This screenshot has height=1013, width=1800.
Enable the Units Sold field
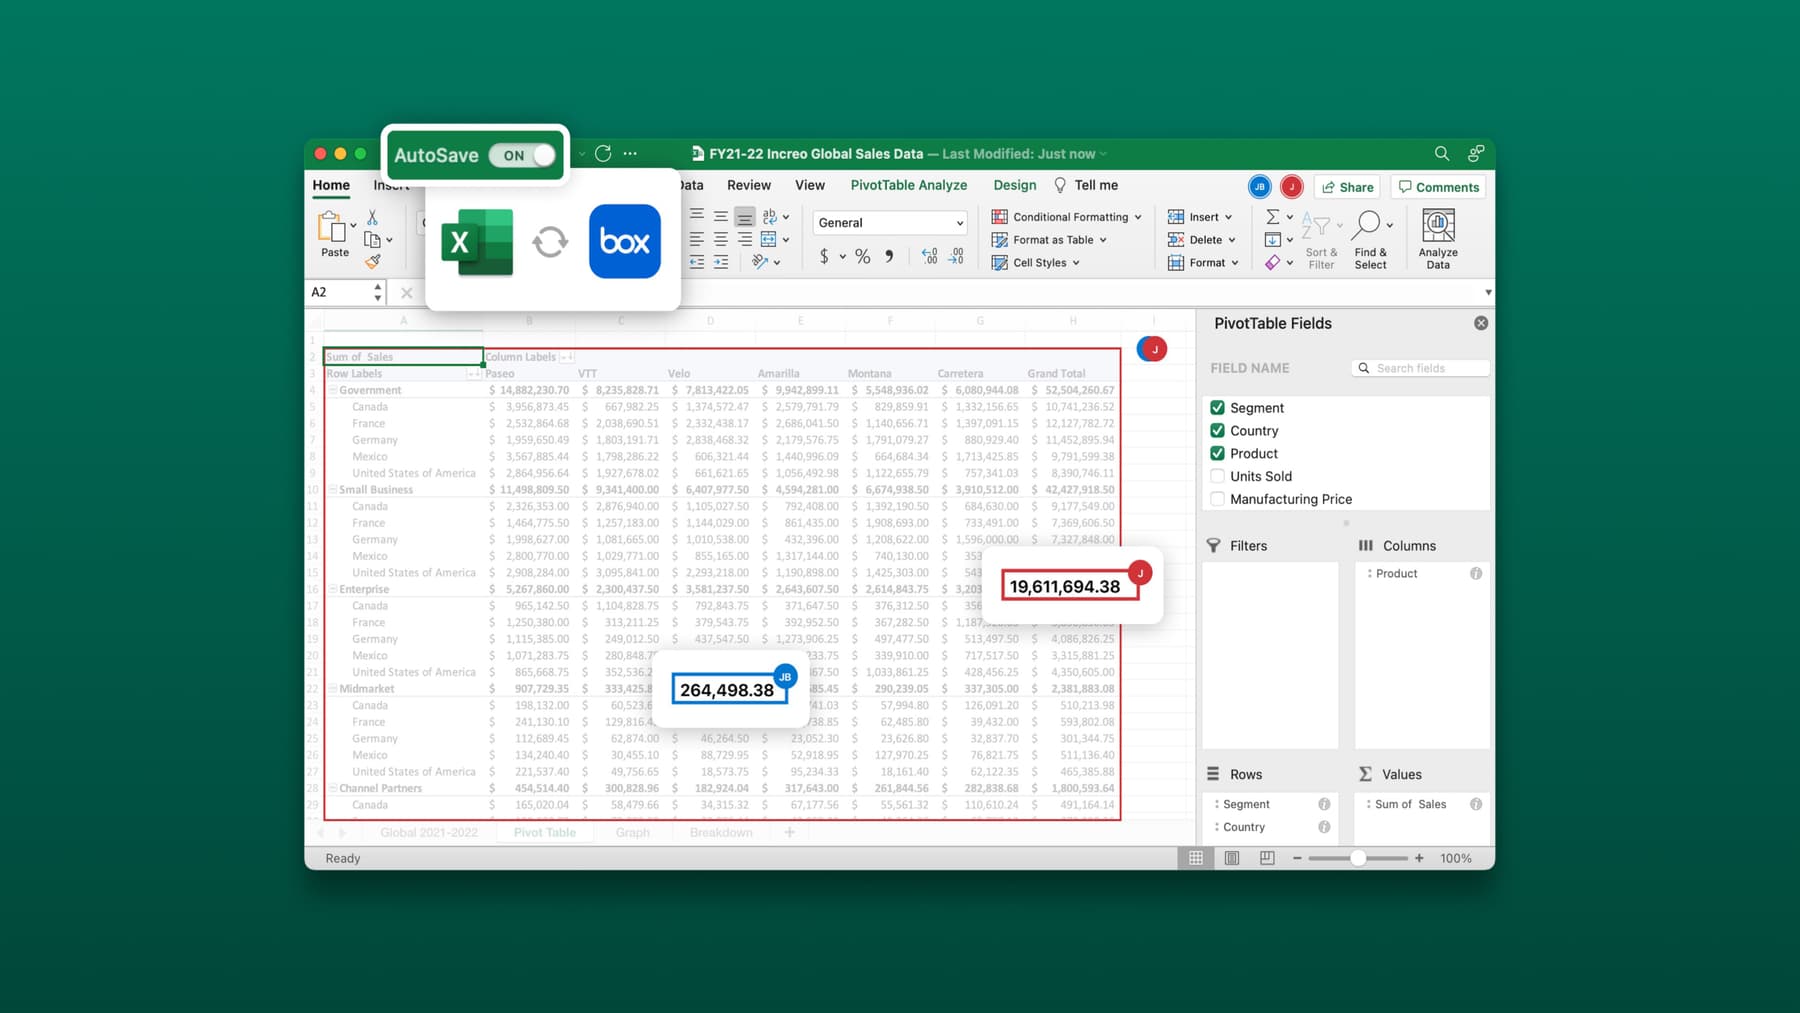pos(1218,476)
